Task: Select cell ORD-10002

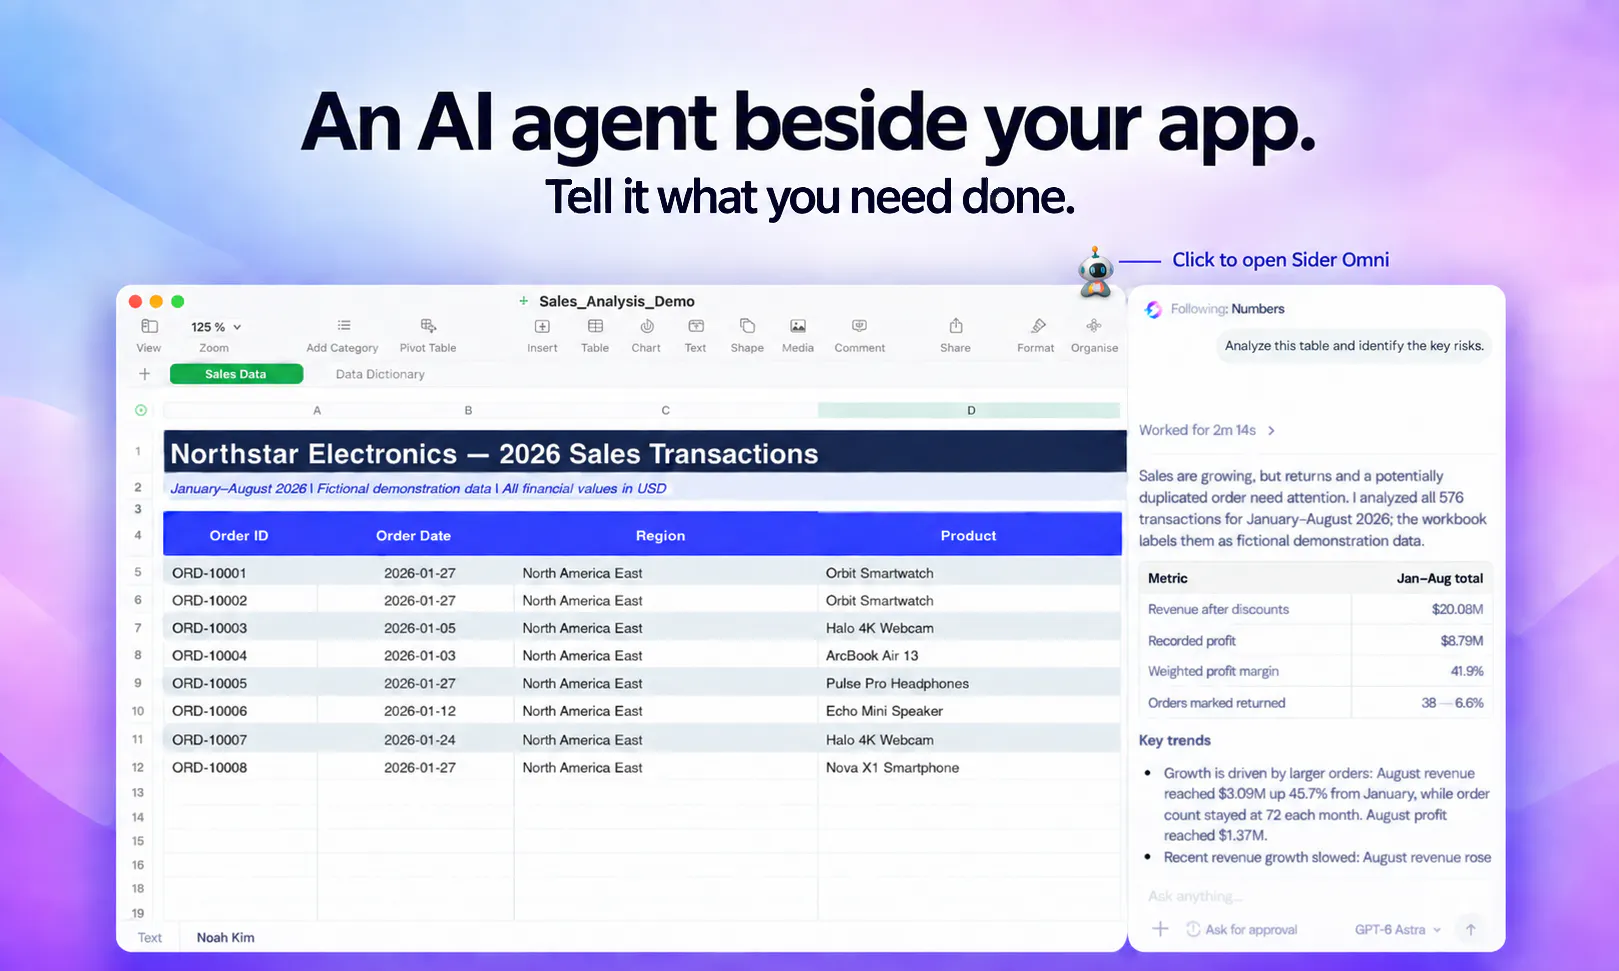Action: (x=240, y=600)
